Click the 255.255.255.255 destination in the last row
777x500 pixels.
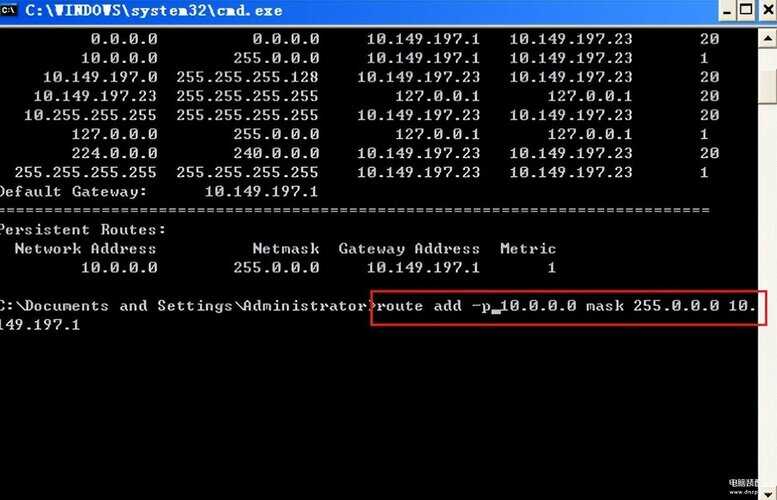85,172
